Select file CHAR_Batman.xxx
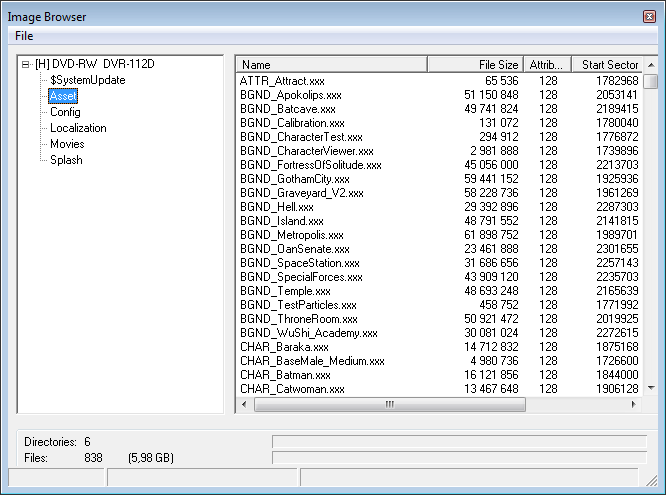 pyautogui.click(x=285, y=375)
